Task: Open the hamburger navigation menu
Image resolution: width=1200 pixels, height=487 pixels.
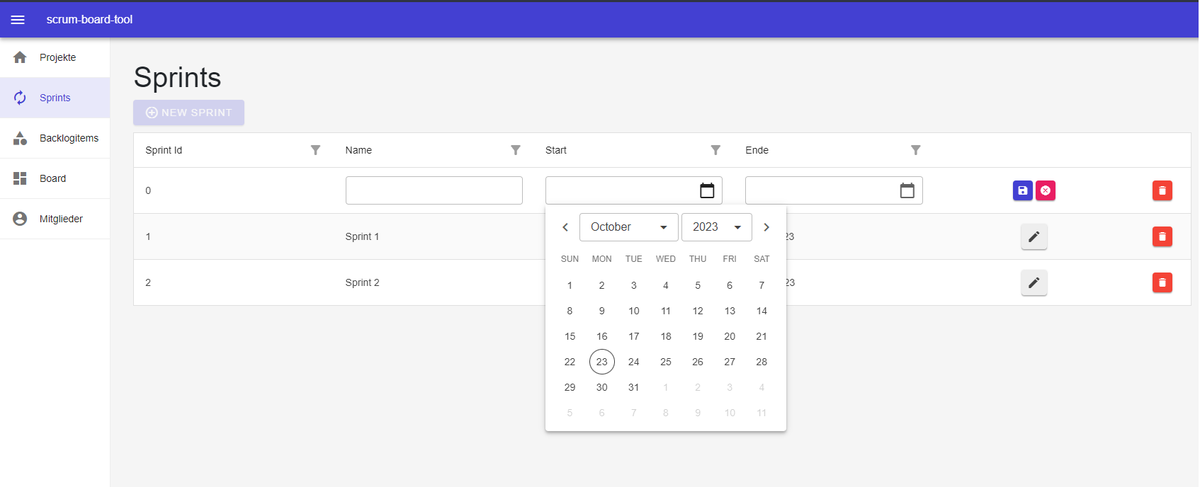Action: tap(18, 20)
